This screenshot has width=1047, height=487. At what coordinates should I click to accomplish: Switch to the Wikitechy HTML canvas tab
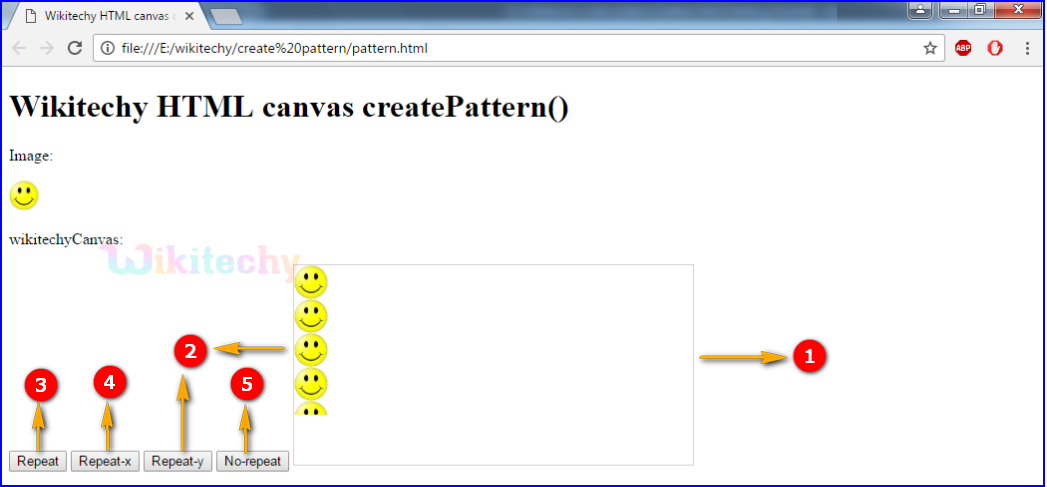[100, 16]
